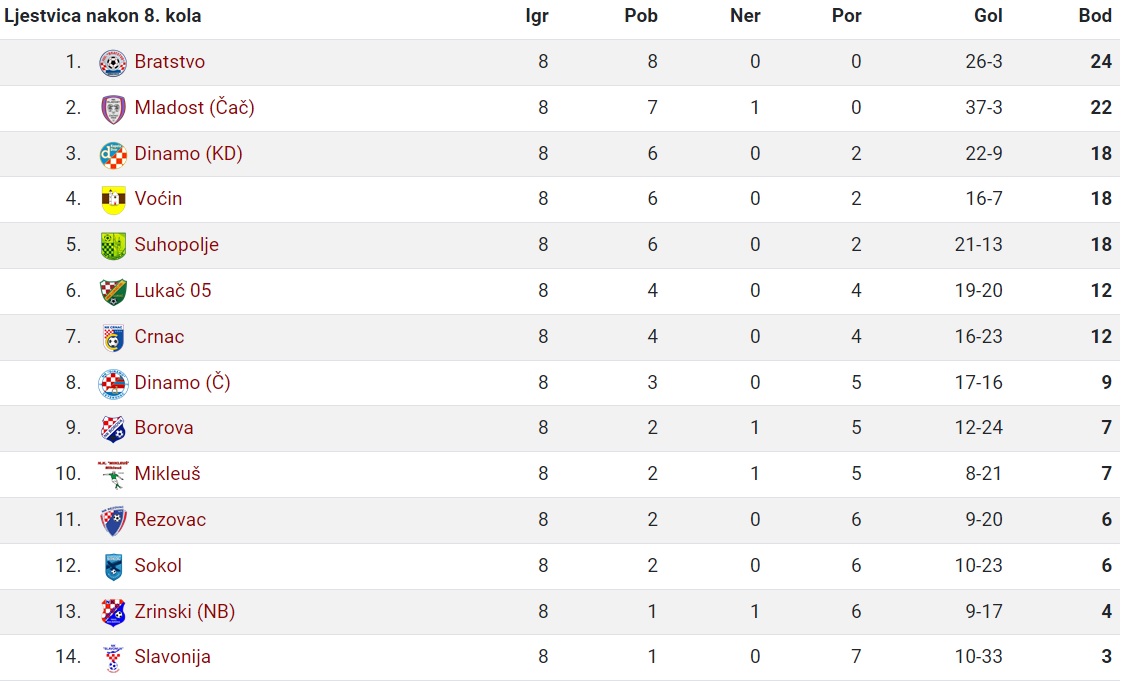Click the Slavonija club crest icon

[113, 658]
